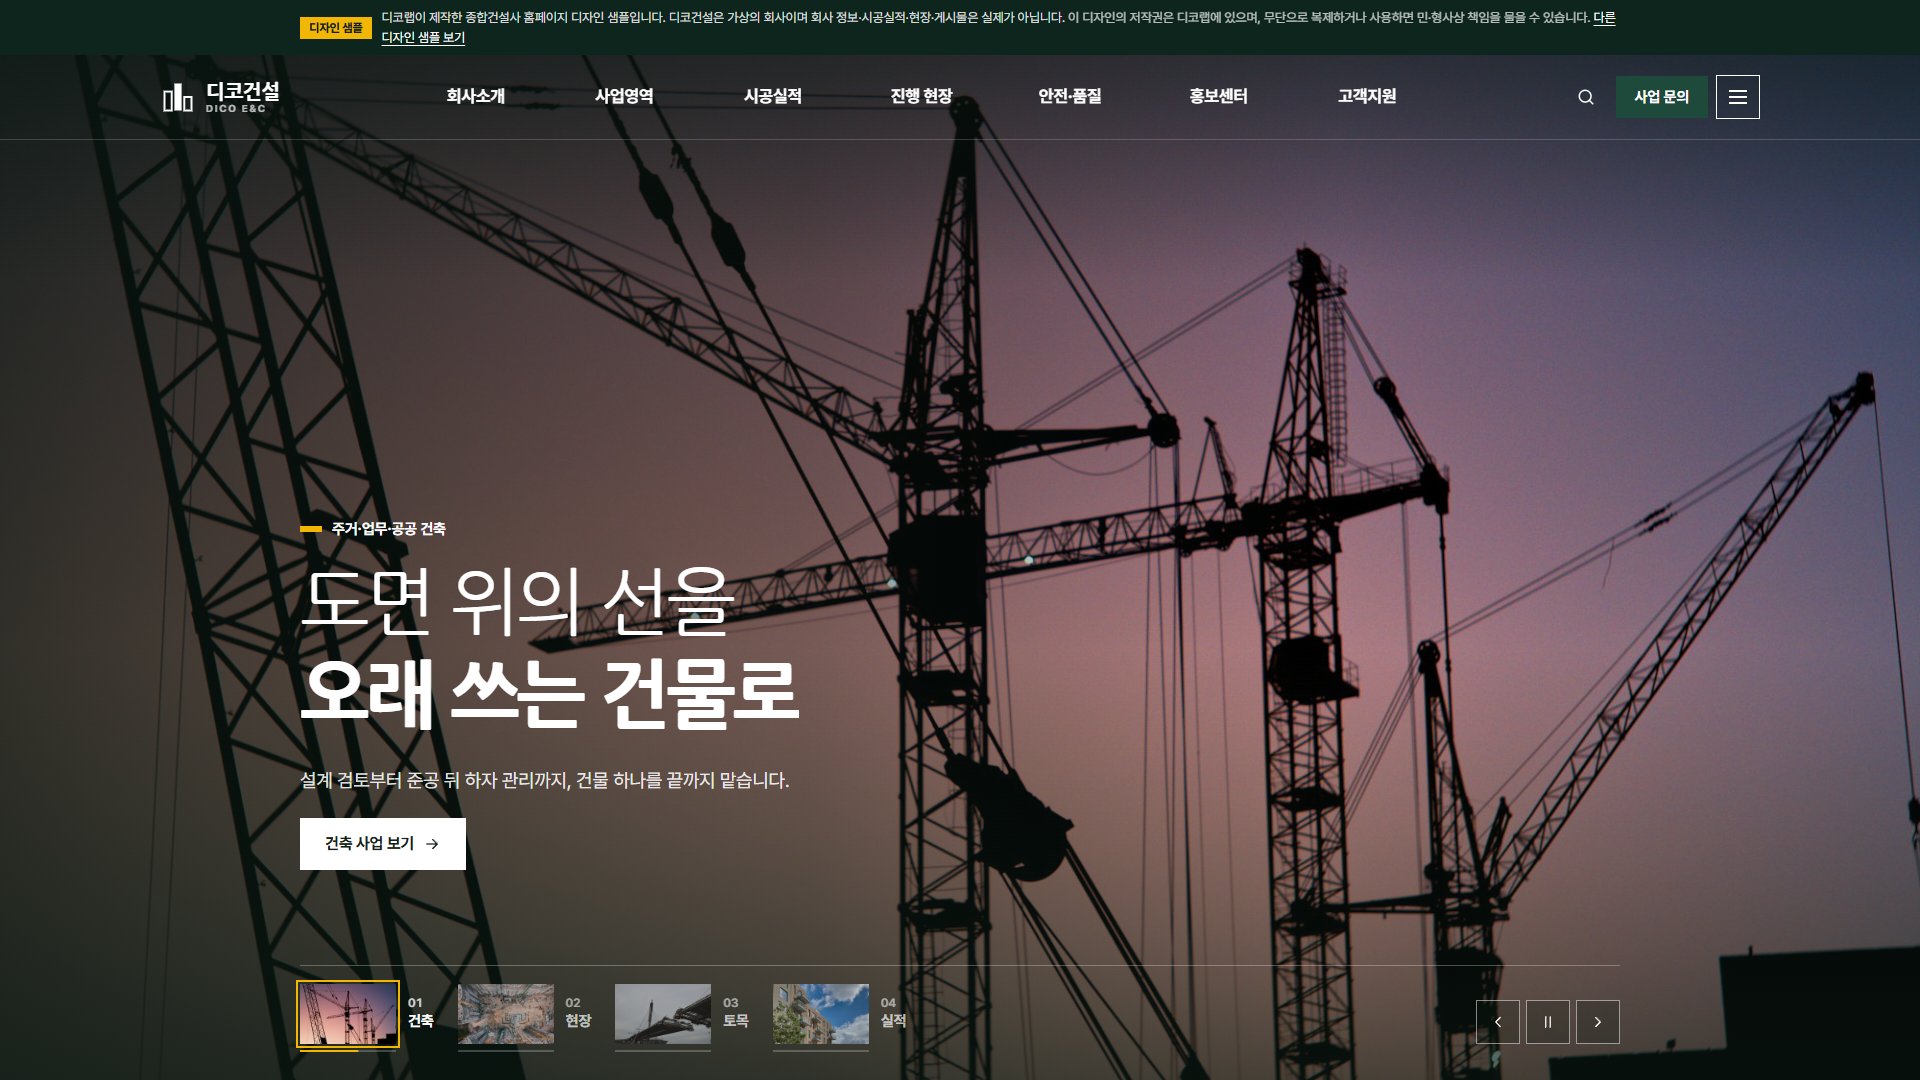Open the hamburger menu button
1920x1080 pixels.
[1738, 97]
